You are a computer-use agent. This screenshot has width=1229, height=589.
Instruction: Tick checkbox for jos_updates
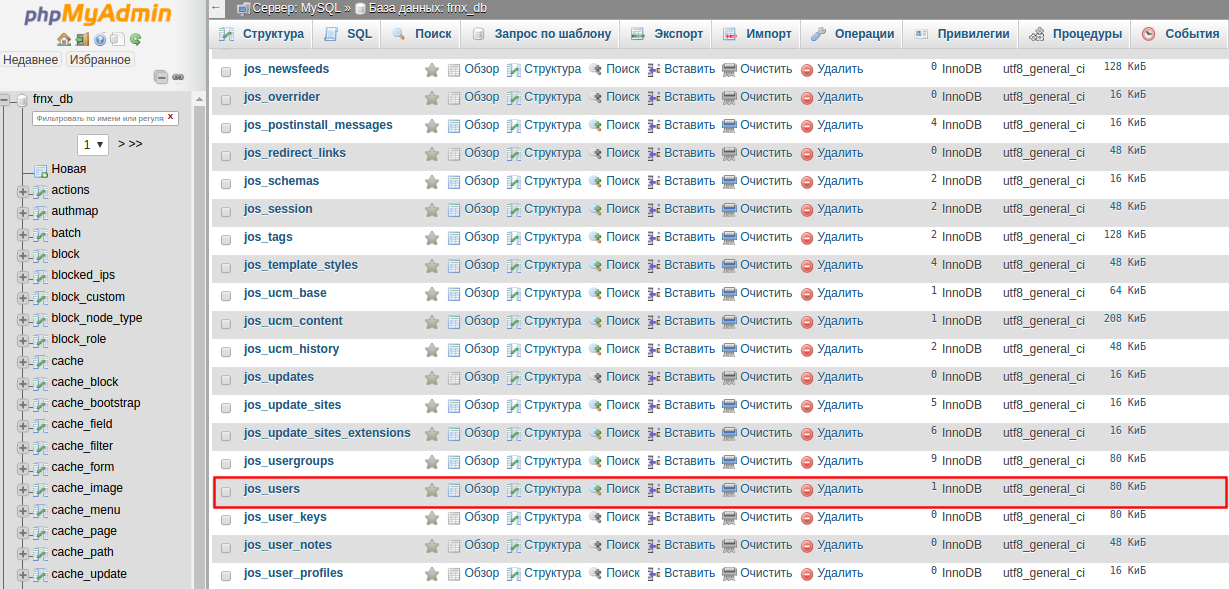tap(226, 379)
